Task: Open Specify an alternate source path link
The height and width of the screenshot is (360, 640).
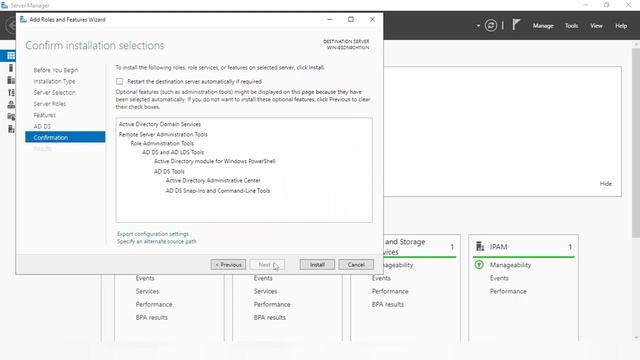Action: tap(156, 242)
